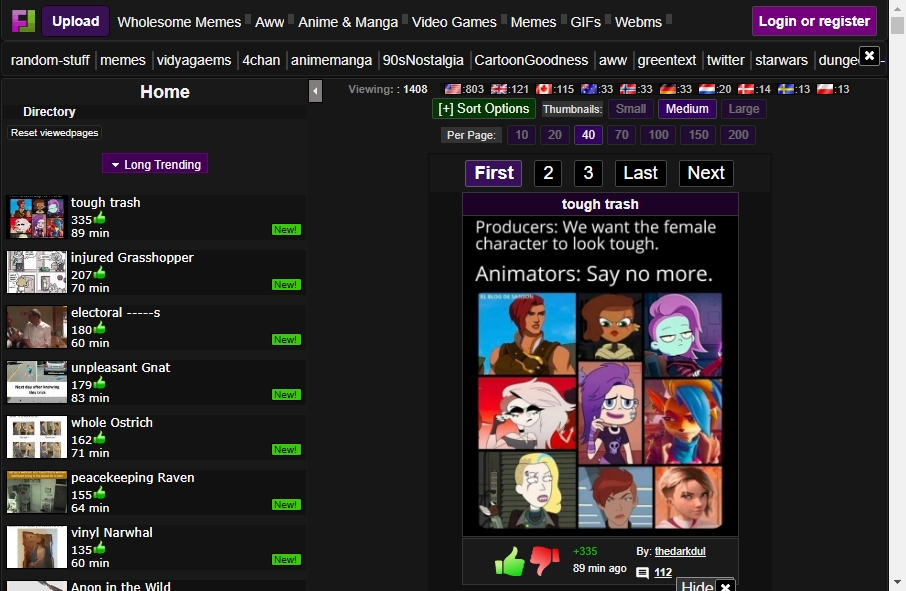Show 150 items per page

(698, 135)
